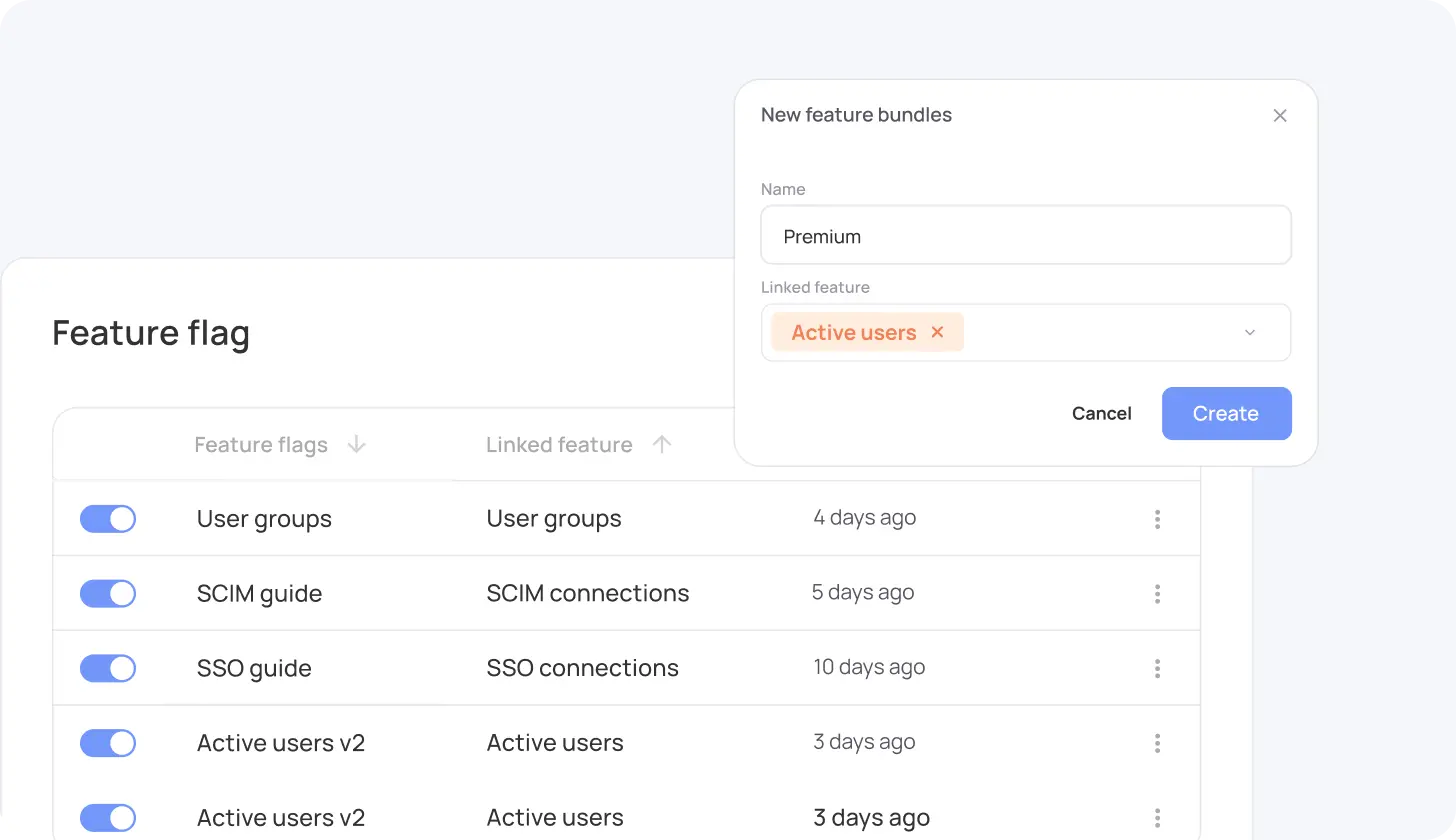
Task: Open the SSO guide row three-dot menu
Action: (x=1157, y=668)
